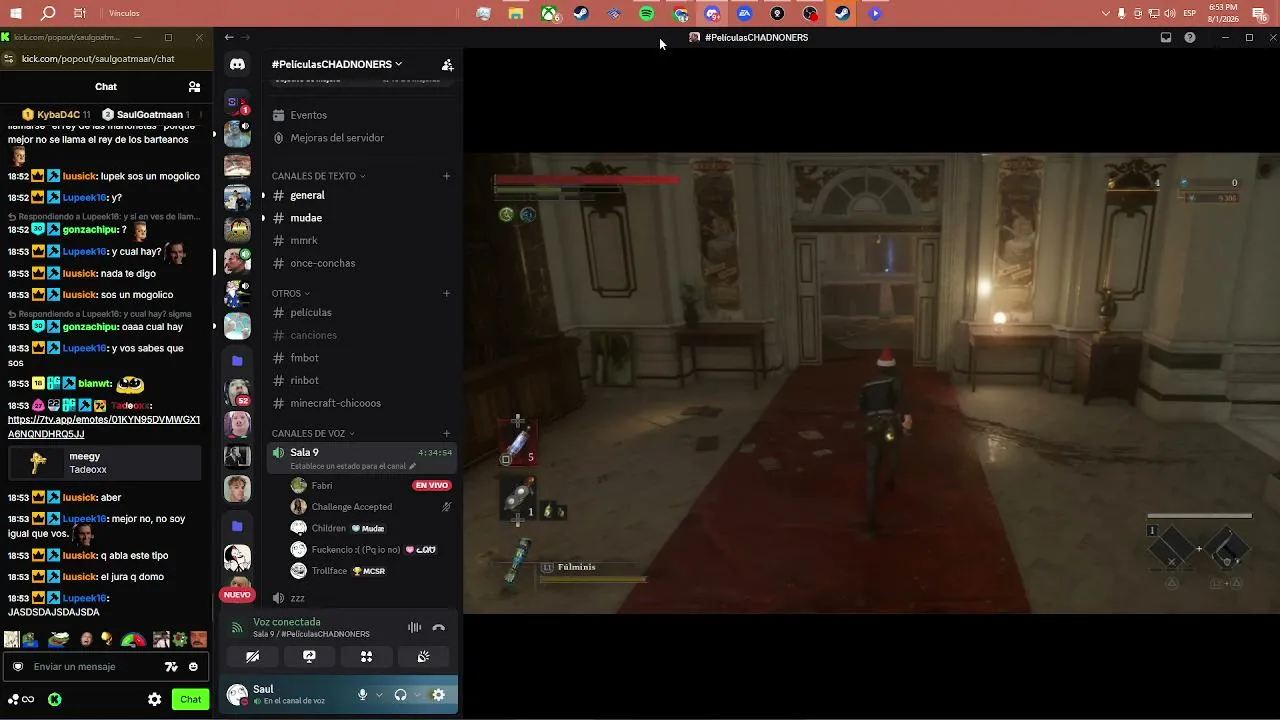Viewport: 1280px width, 720px height.
Task: Share your screen in the voice channel
Action: click(309, 657)
